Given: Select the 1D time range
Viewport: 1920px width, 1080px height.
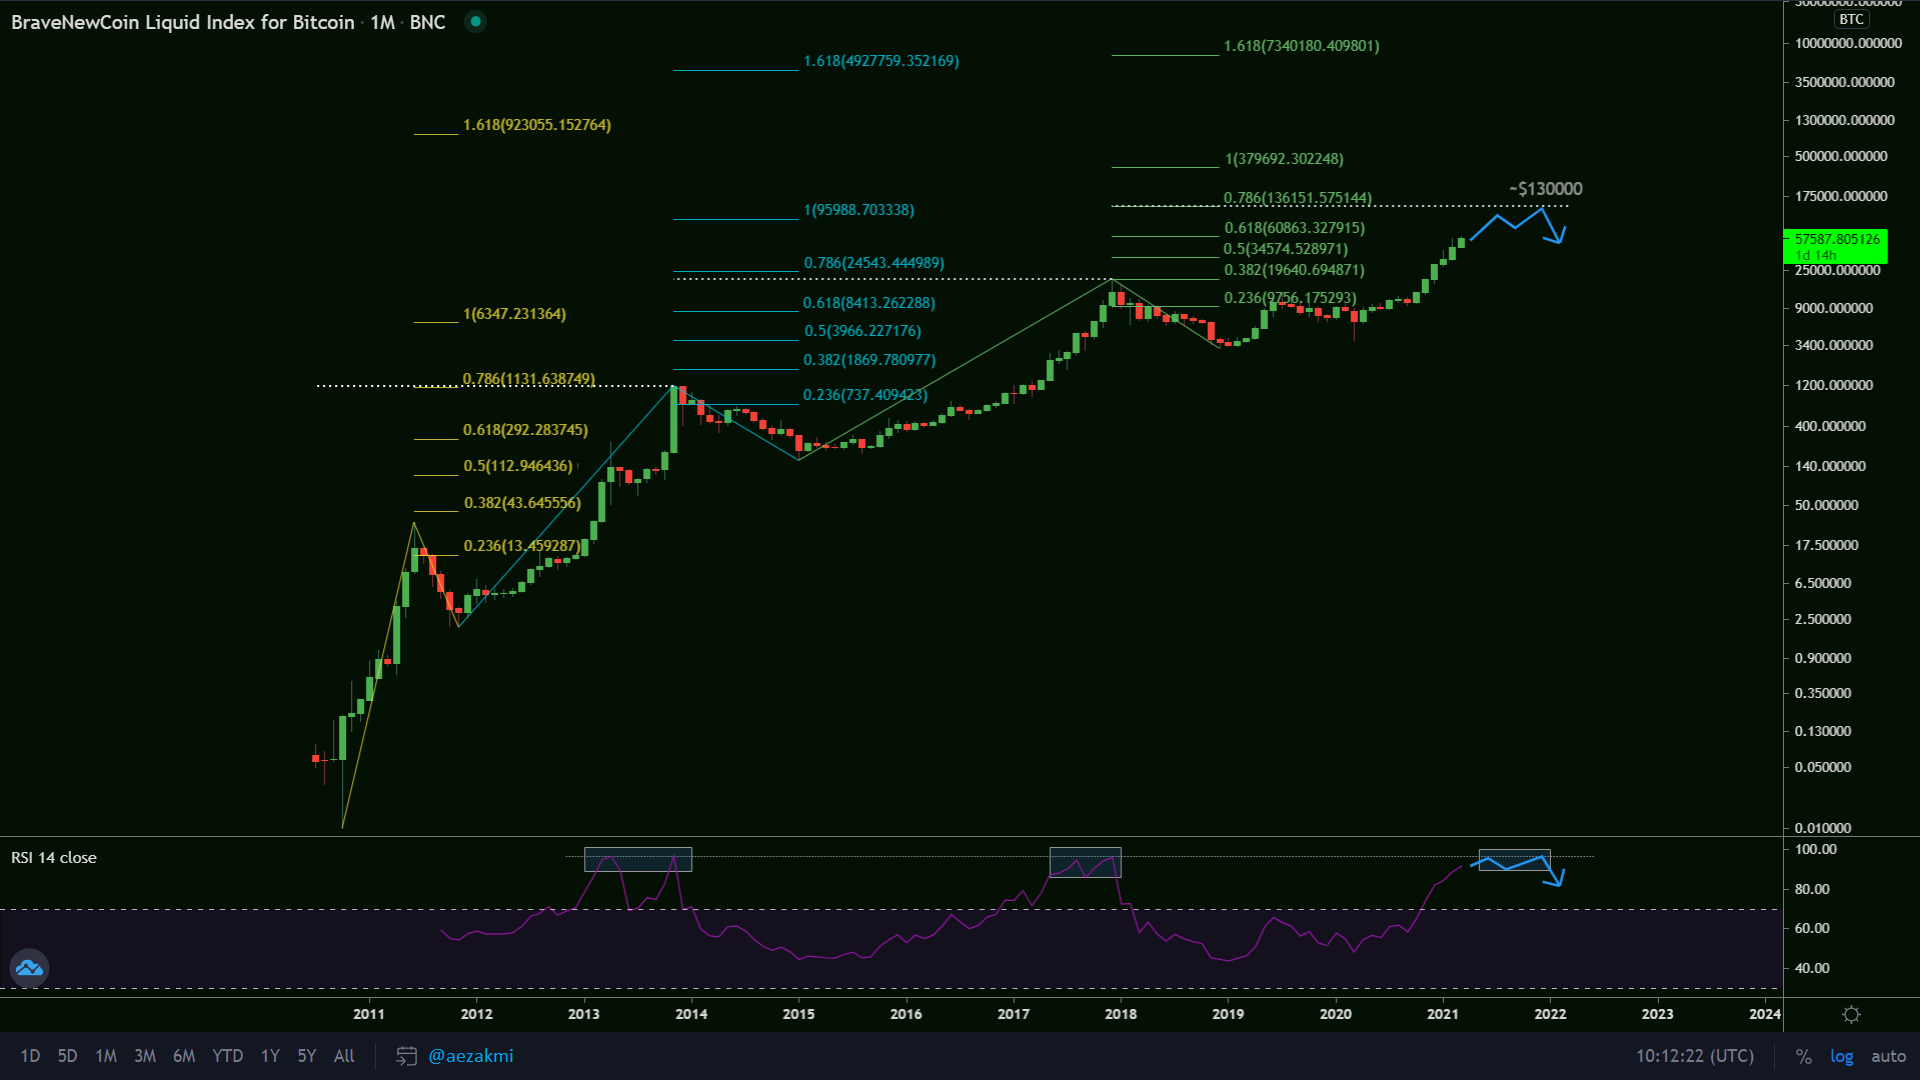Looking at the screenshot, I should (x=30, y=1056).
